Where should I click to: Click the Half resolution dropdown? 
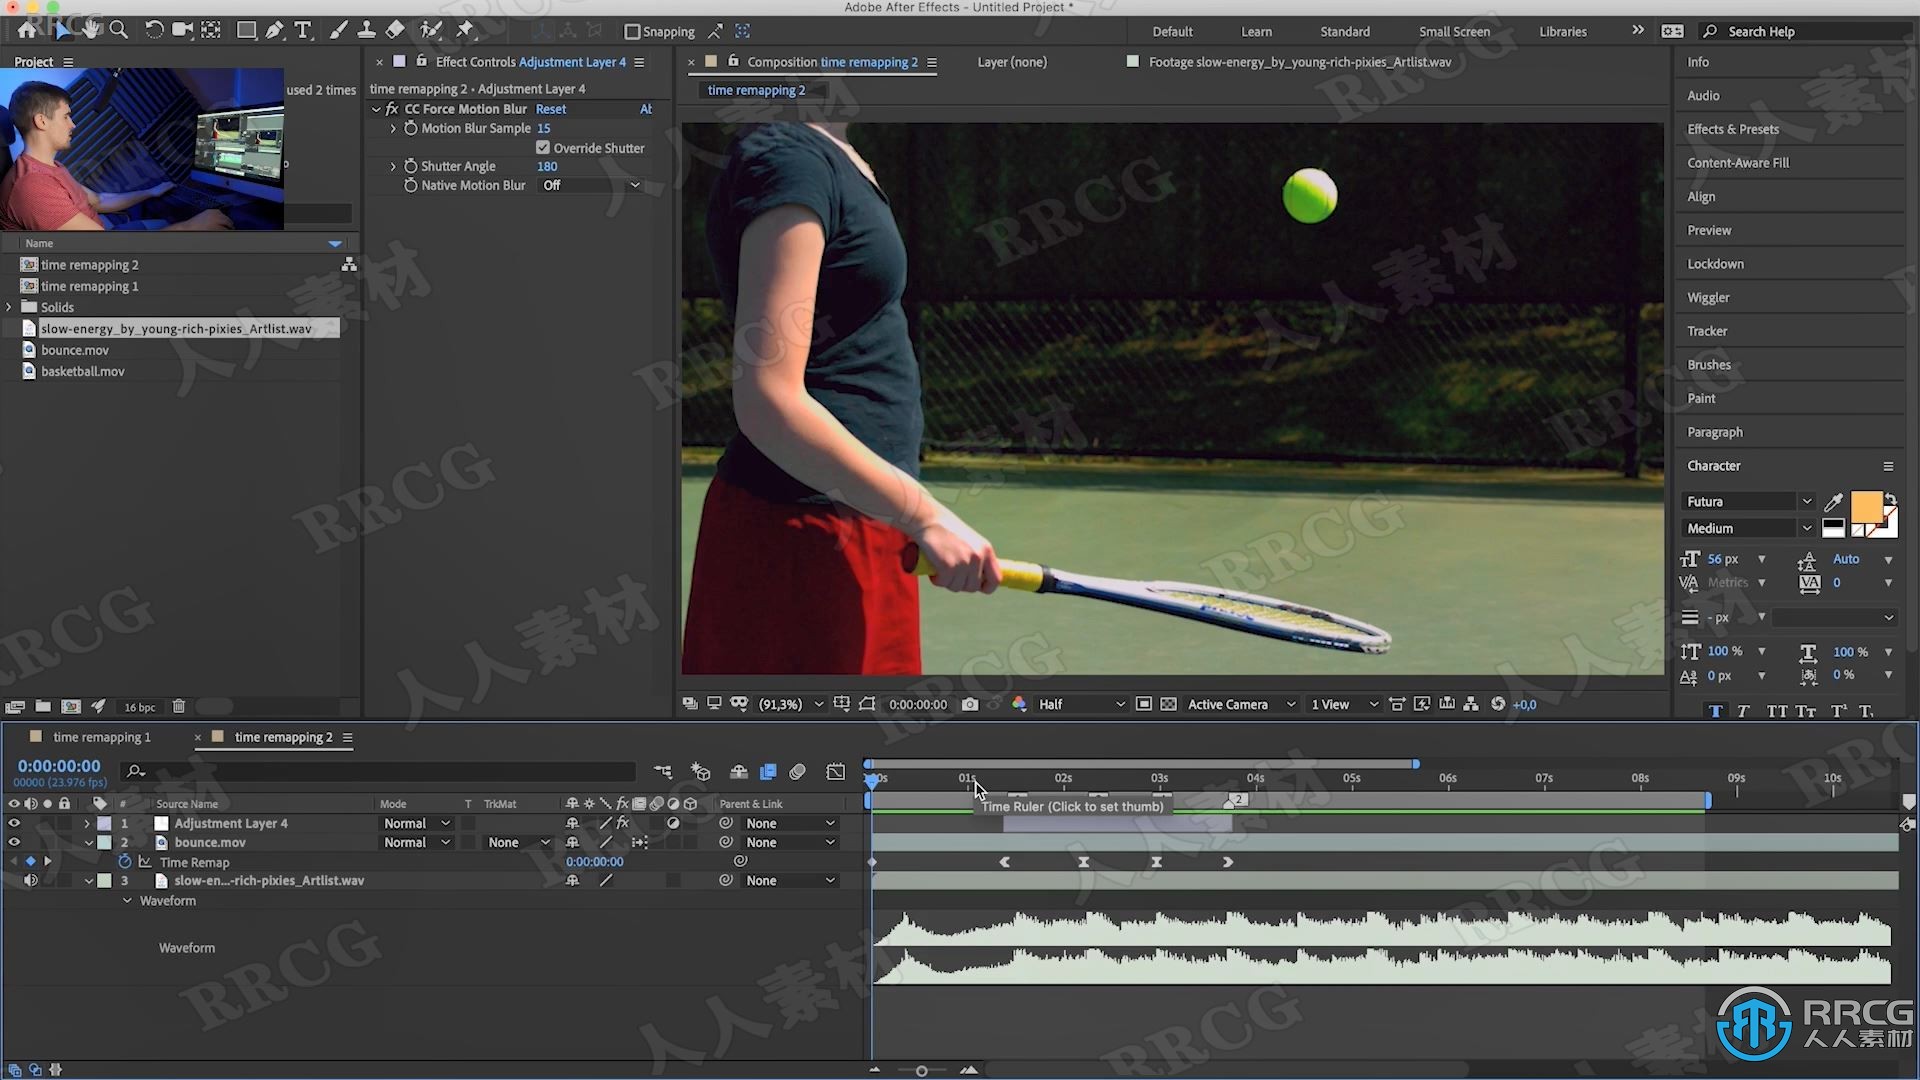[1079, 703]
